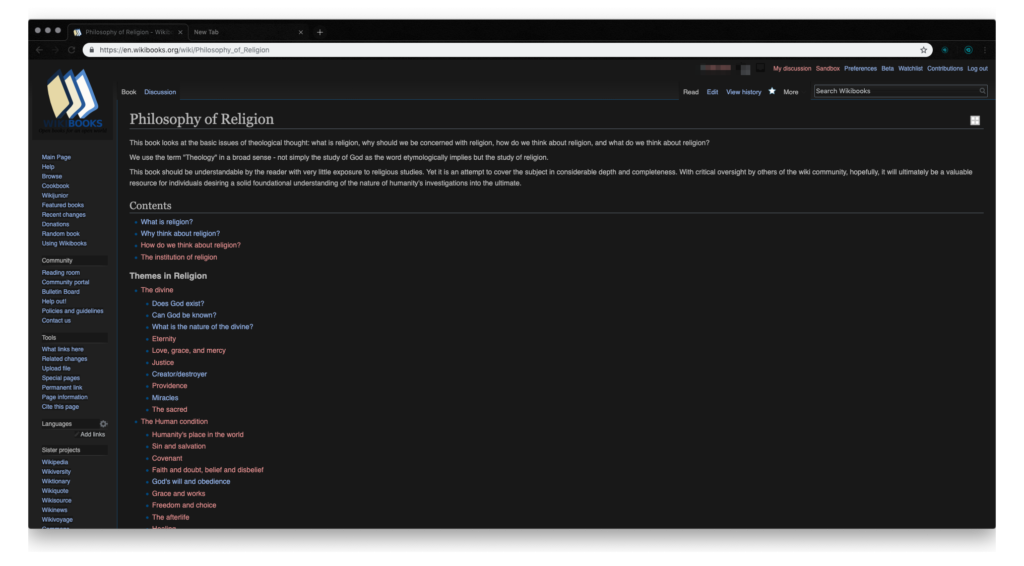Open the Preferences link in the top bar
Screen dimensions: 1024x566
point(860,69)
